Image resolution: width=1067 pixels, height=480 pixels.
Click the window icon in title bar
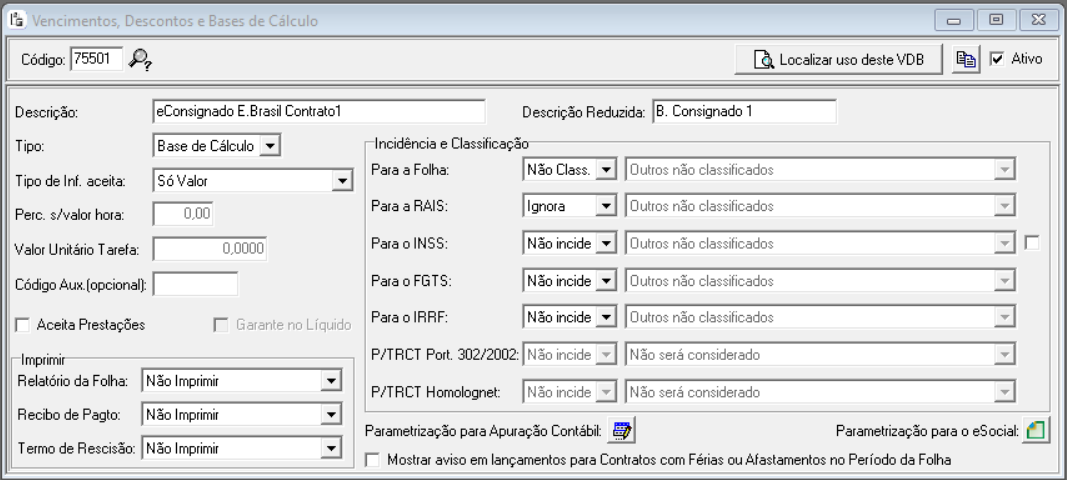click(17, 20)
